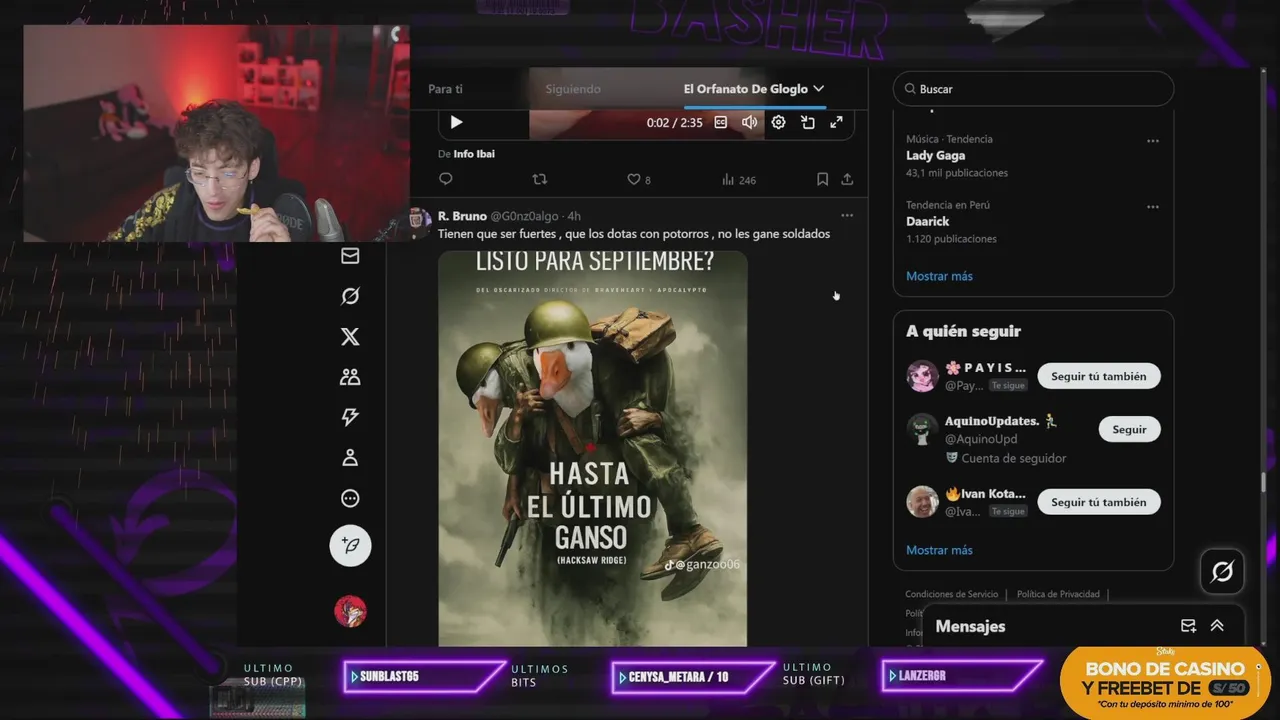Start new message in Mensajes drawer
Screen dimensions: 1280x720
(x=1188, y=626)
